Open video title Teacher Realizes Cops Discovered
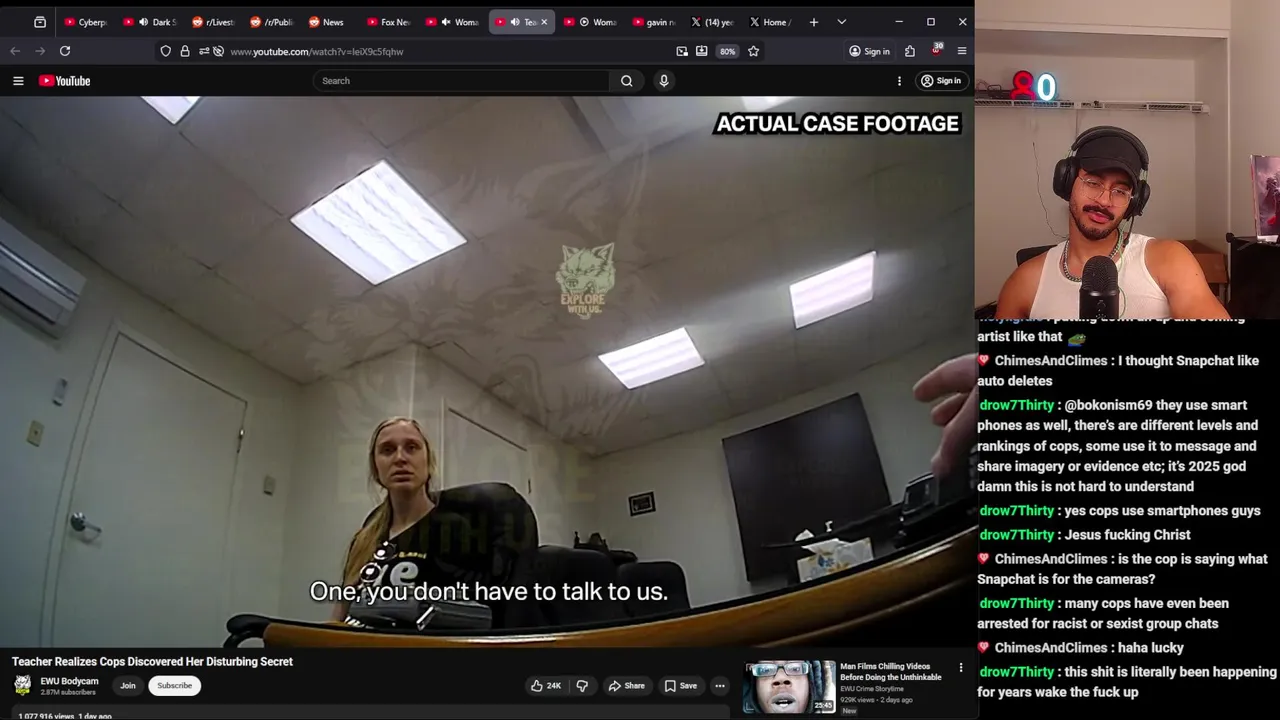The height and width of the screenshot is (720, 1280). point(152,662)
